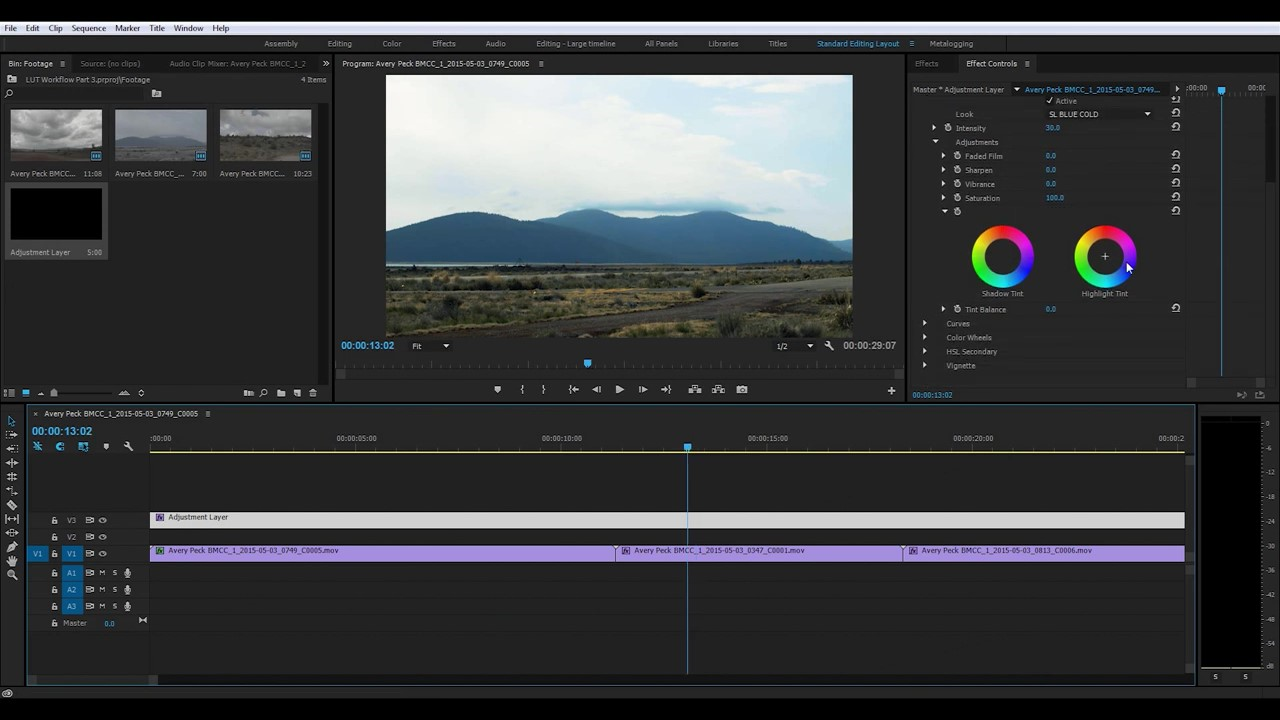Expand the Curves section
The width and height of the screenshot is (1280, 720).
925,324
